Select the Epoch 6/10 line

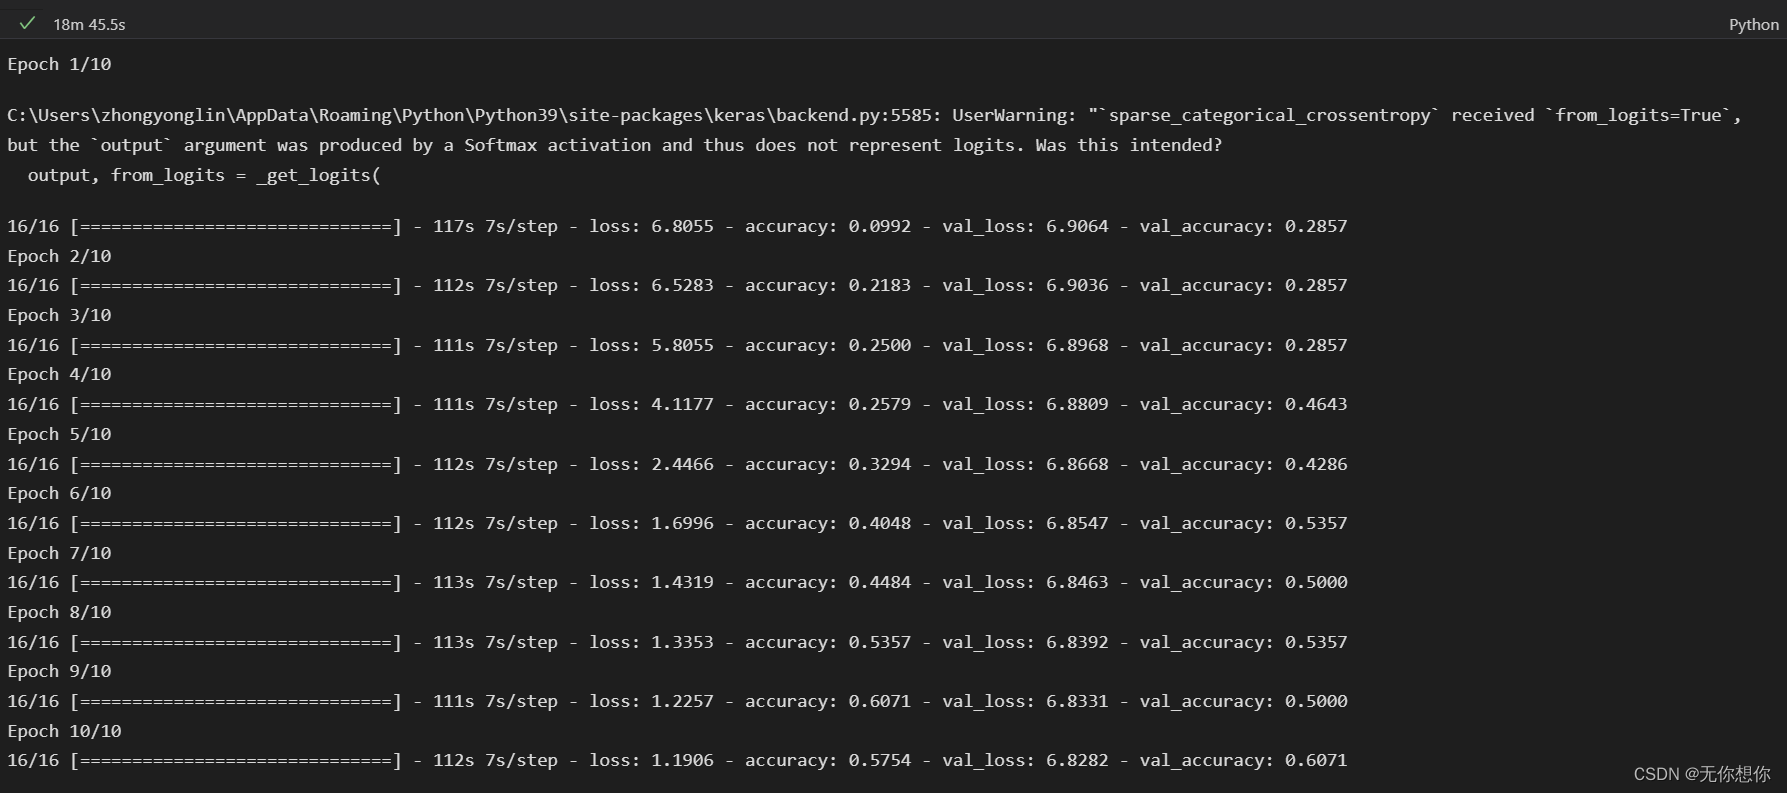point(59,493)
